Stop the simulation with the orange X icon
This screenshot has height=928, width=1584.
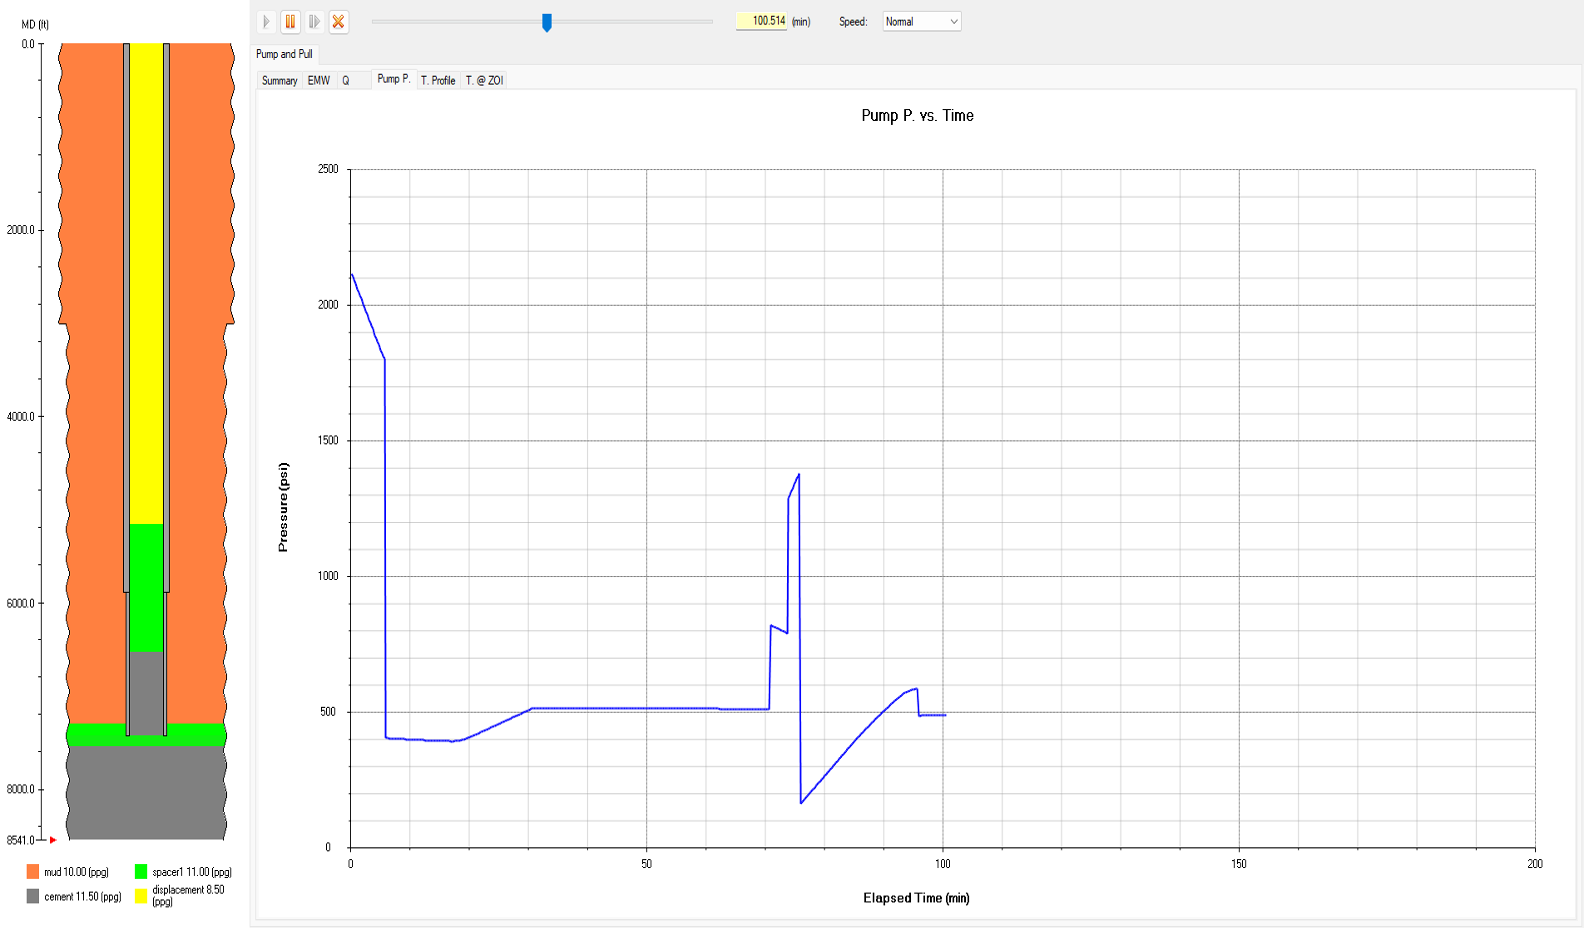[338, 21]
